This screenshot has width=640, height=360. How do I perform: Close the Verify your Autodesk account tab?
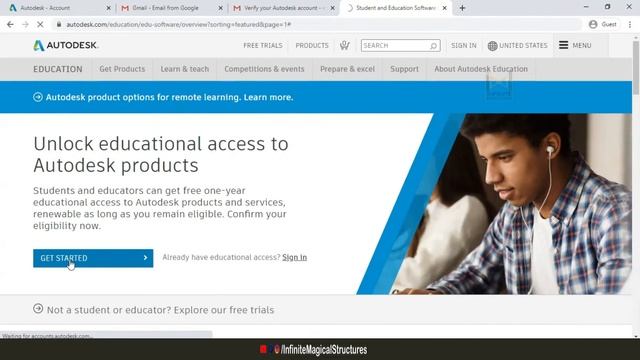point(332,8)
